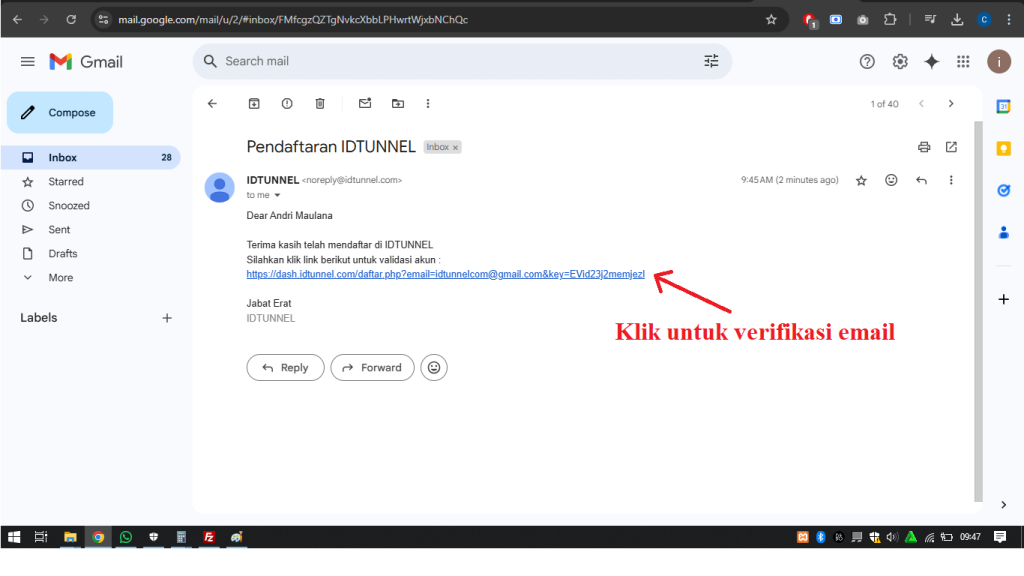Open the Inbox folder
Screen dimensions: 1024x576
pyautogui.click(x=91, y=157)
